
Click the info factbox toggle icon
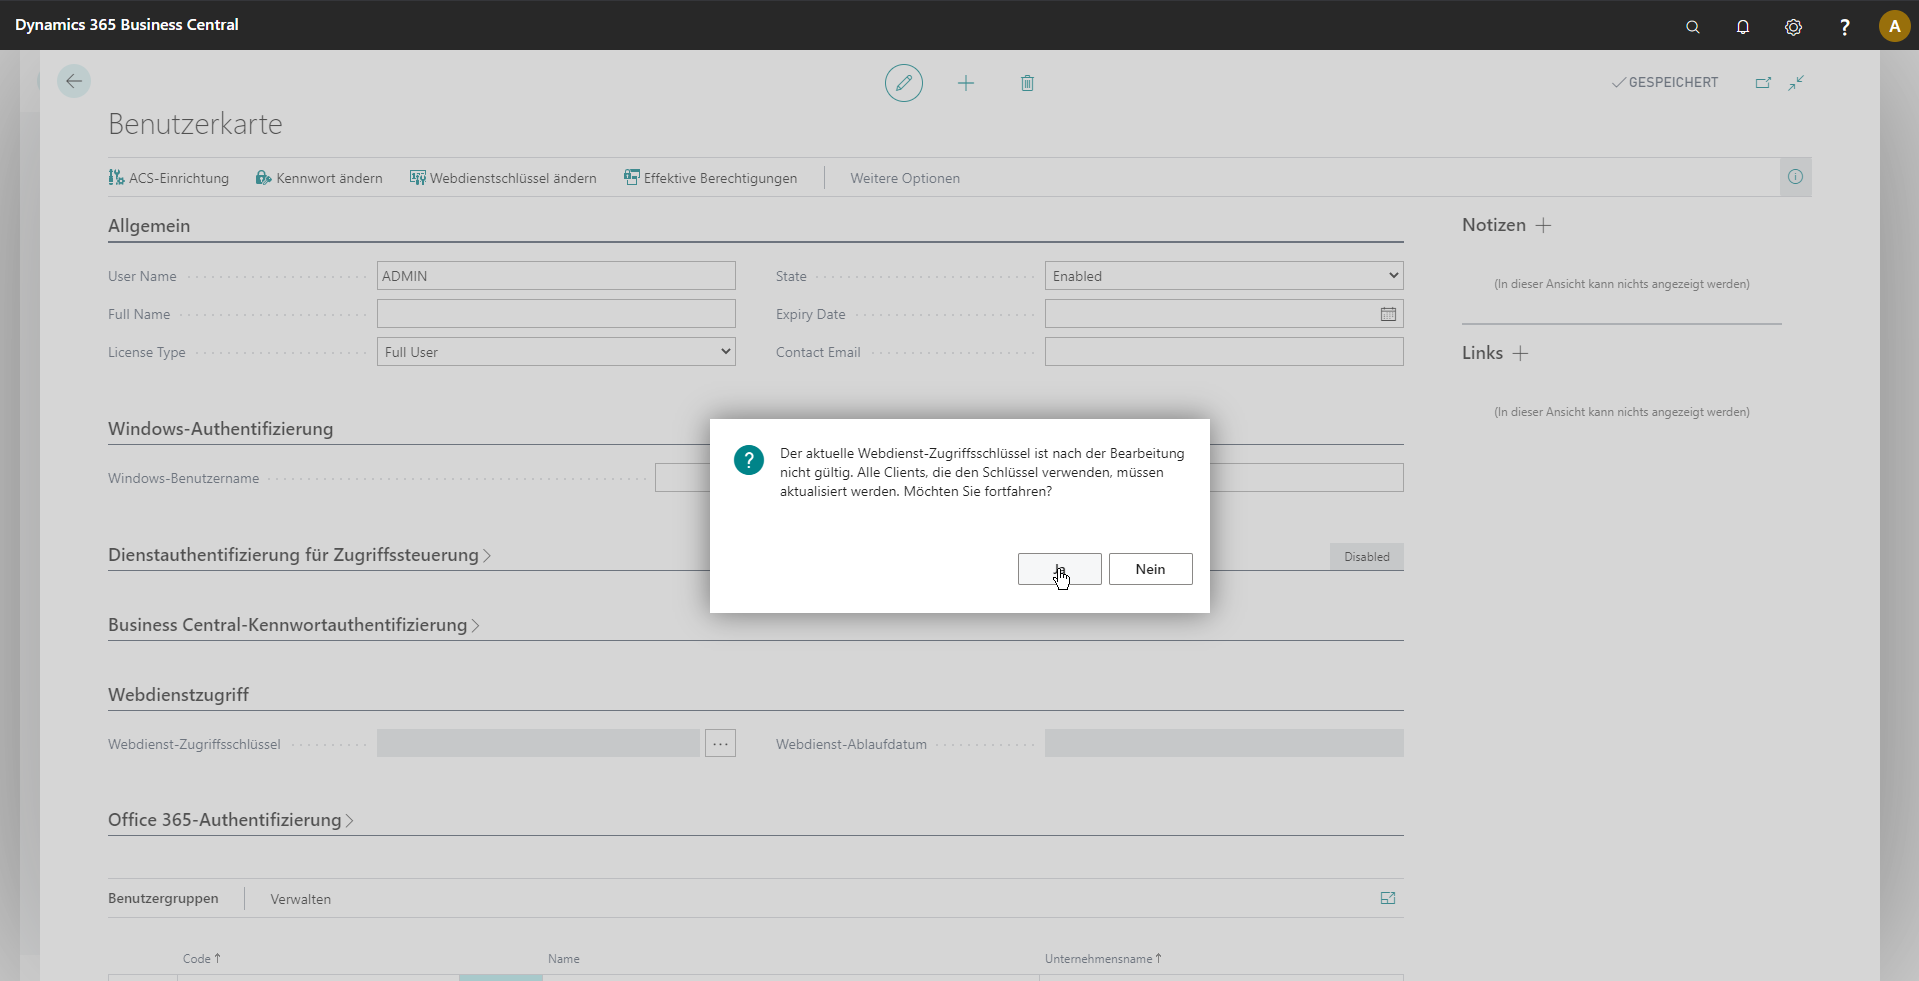(1795, 177)
